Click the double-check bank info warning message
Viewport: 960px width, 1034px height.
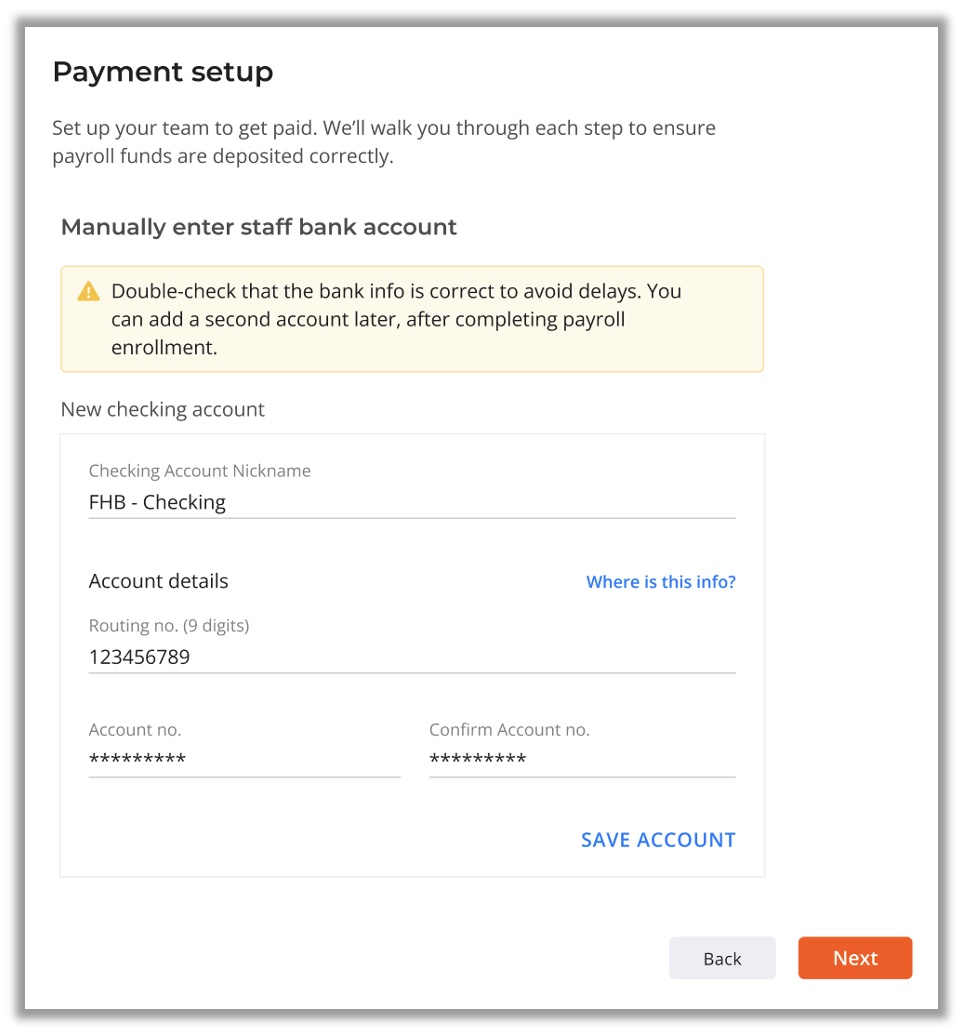click(x=396, y=292)
